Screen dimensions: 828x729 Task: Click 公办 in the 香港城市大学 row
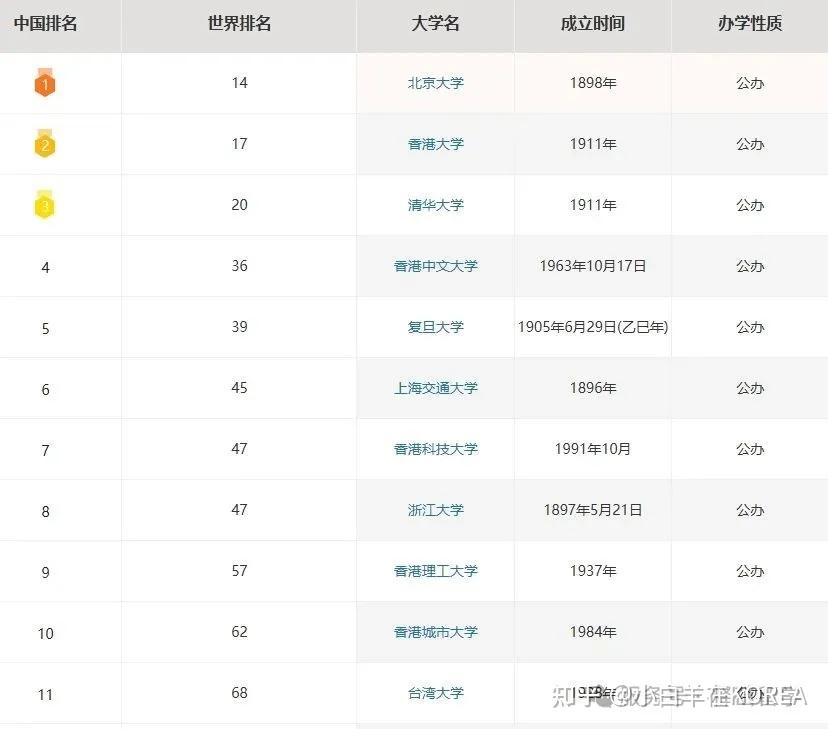pyautogui.click(x=750, y=632)
